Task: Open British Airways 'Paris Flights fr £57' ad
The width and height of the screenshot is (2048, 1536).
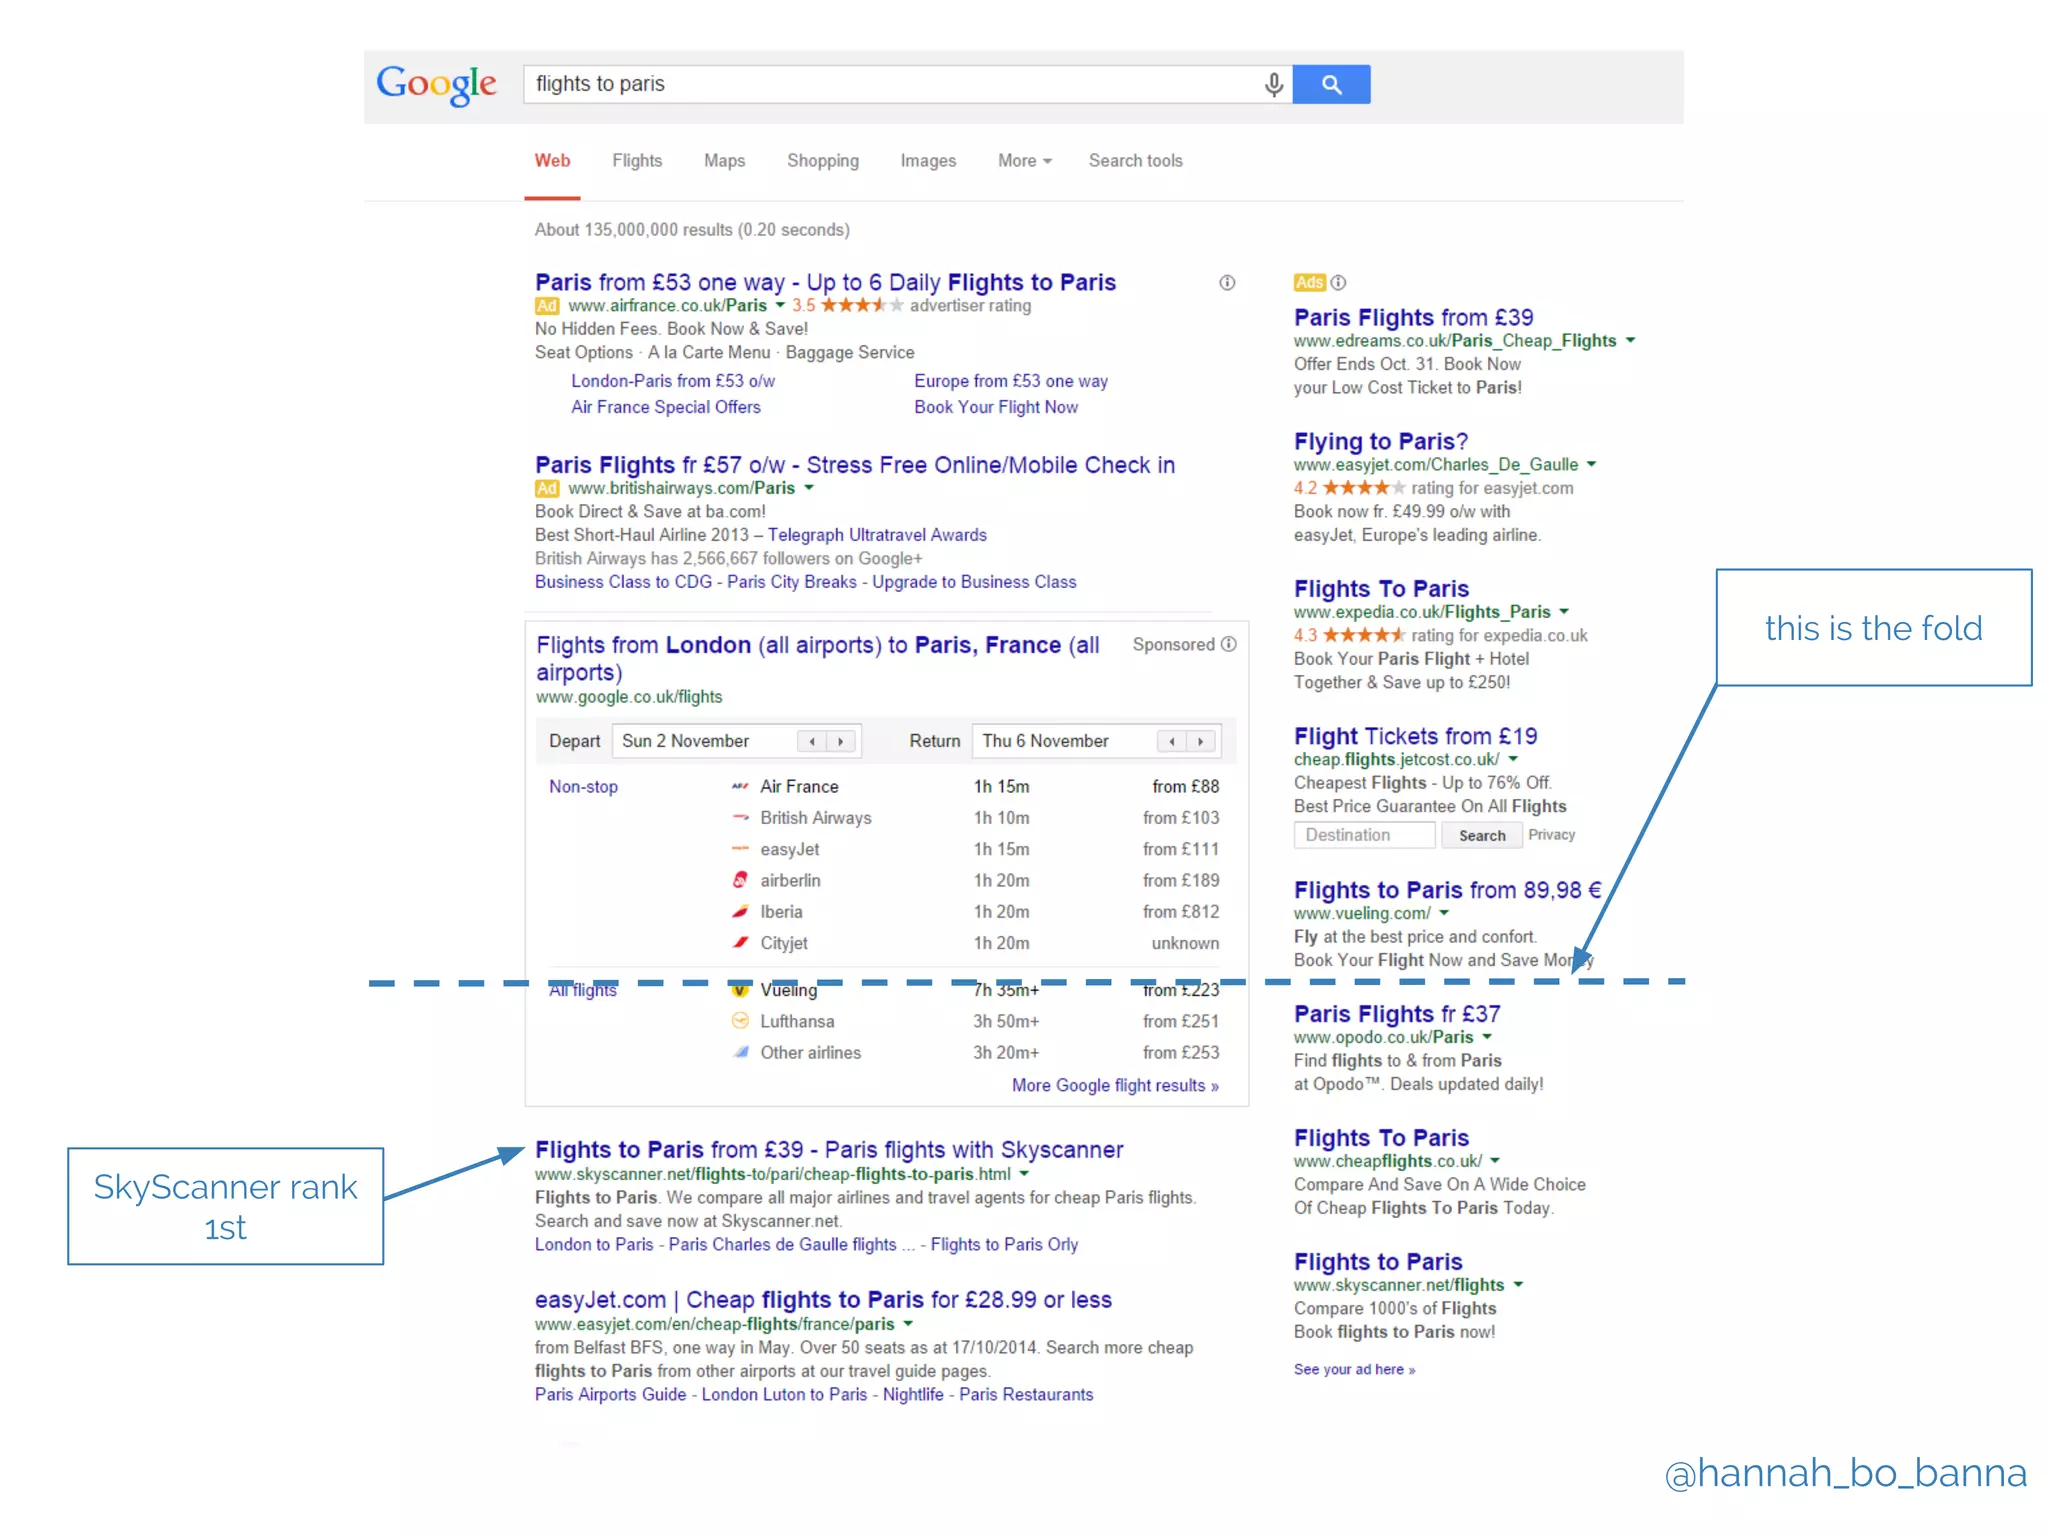Action: tap(855, 465)
